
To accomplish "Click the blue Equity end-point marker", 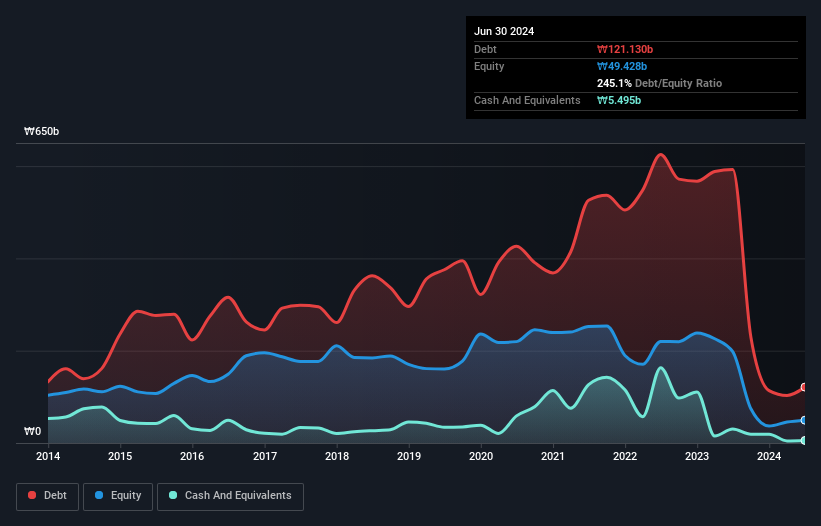I will point(804,420).
